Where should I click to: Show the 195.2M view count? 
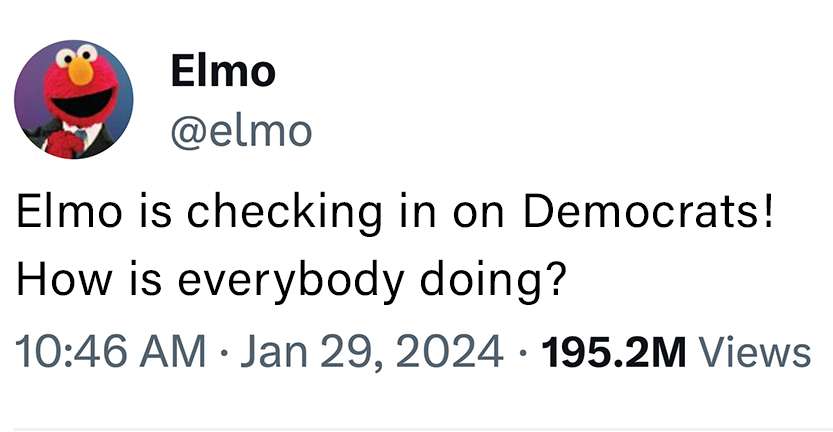[x=613, y=351]
